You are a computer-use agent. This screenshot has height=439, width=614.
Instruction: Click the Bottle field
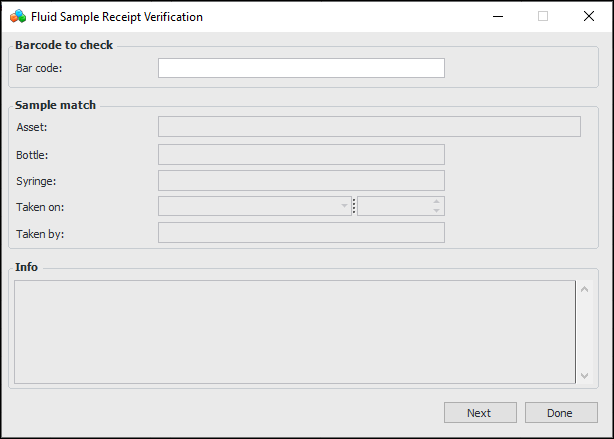pos(301,154)
